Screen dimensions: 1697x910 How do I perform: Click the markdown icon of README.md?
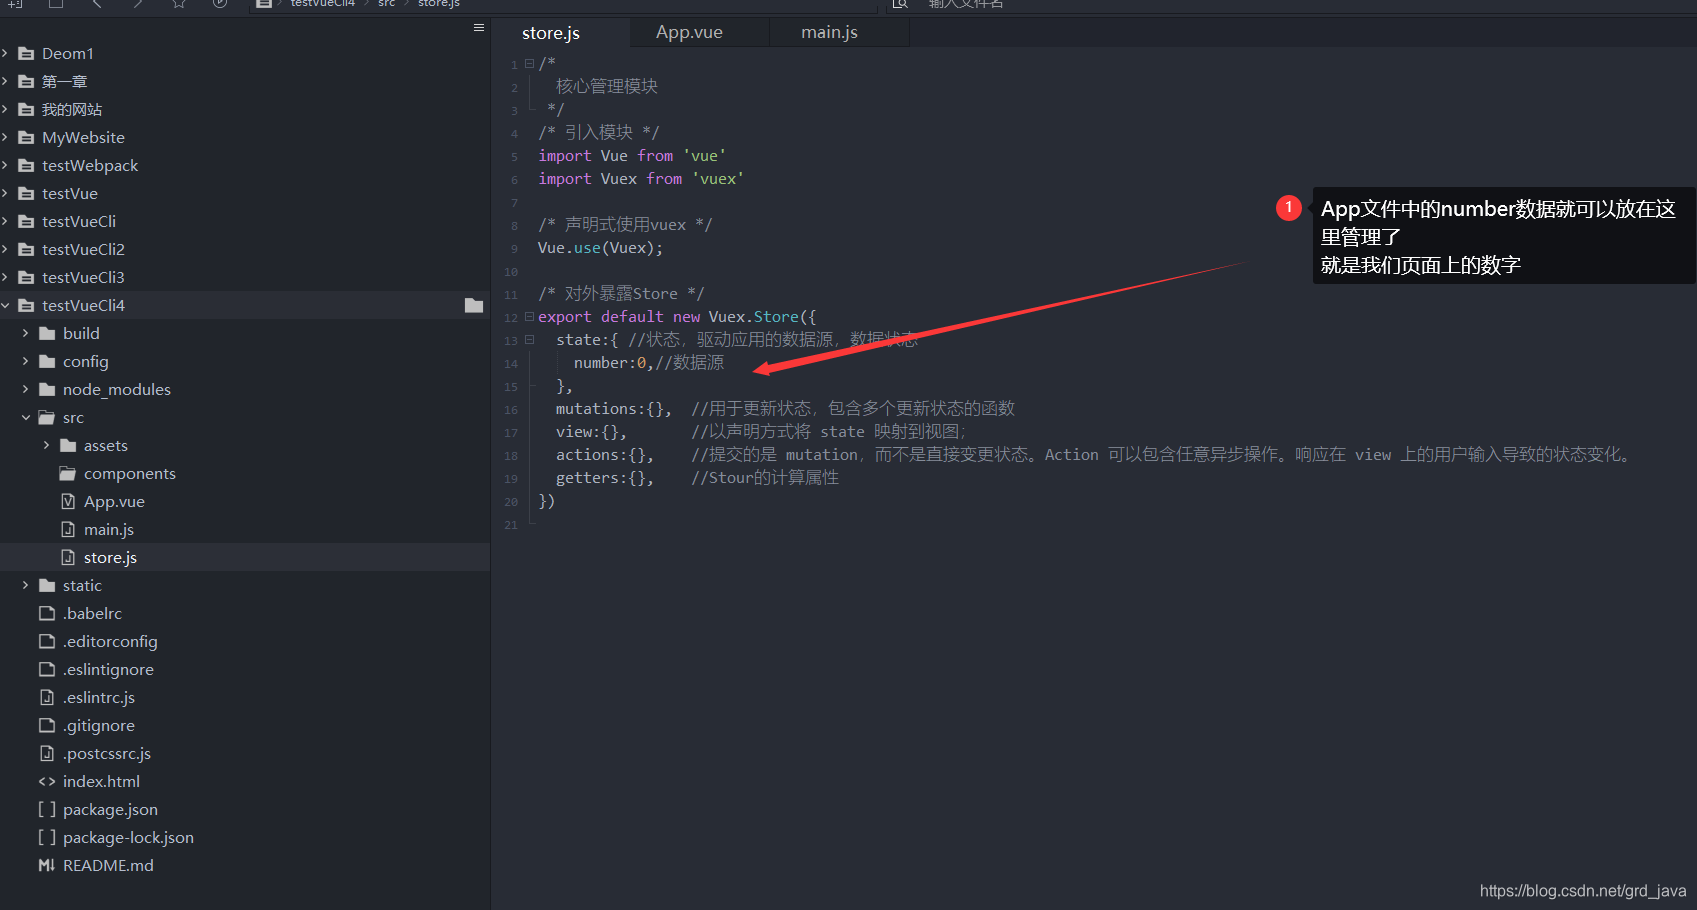click(x=47, y=865)
